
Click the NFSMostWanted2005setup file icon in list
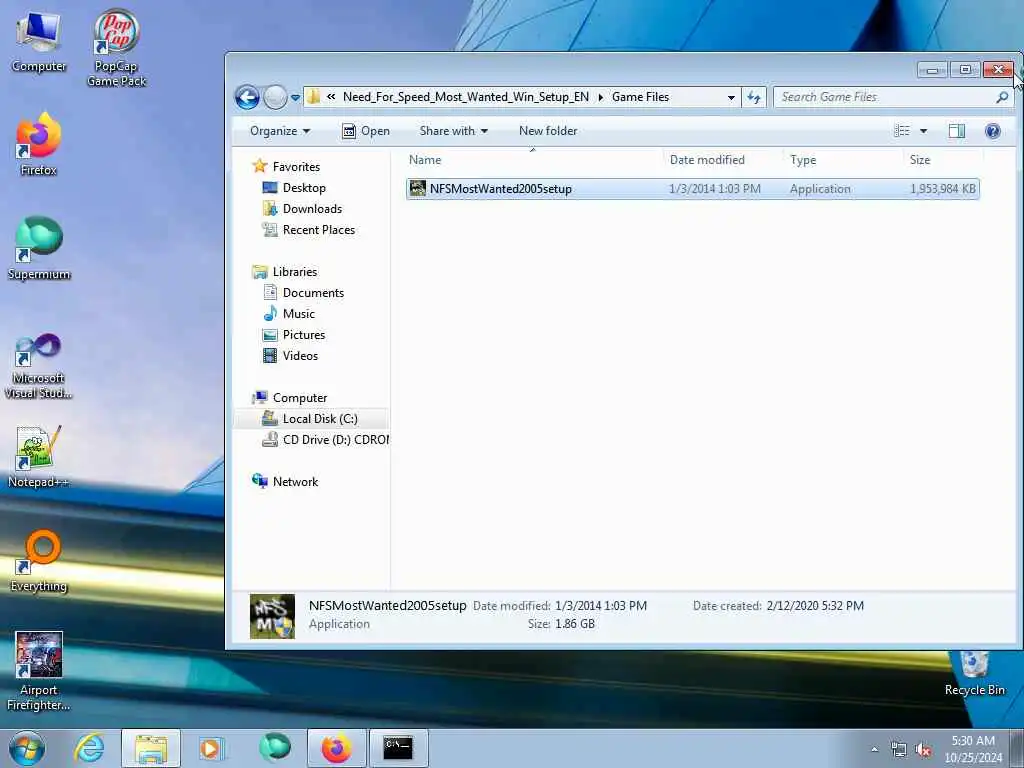pos(417,189)
